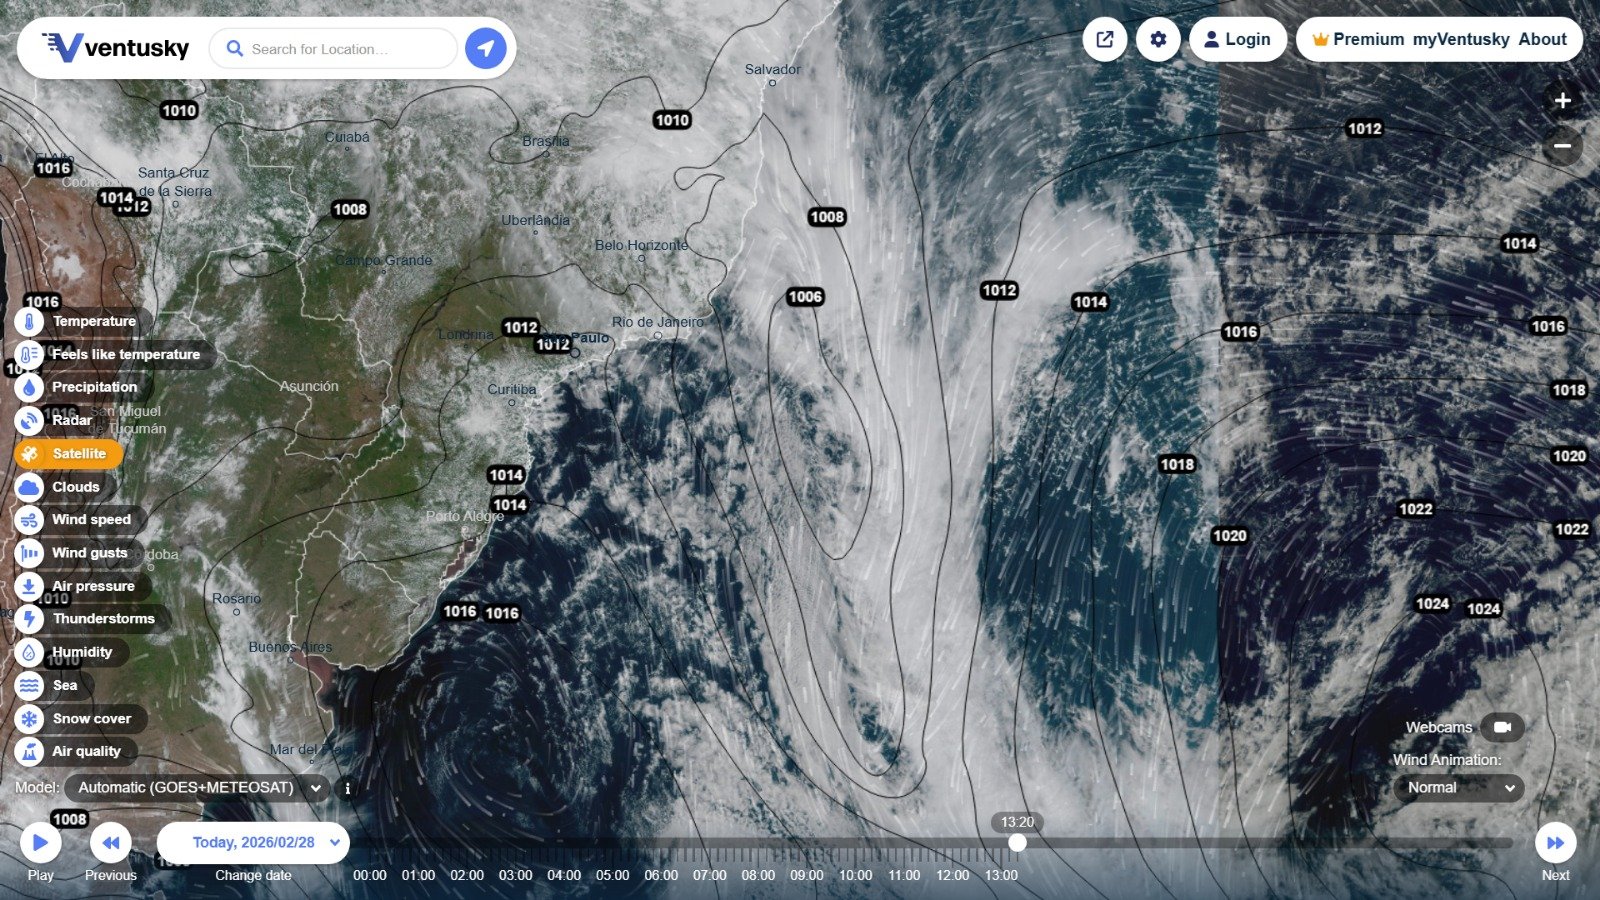Screen dimensions: 1600x900
Task: Zoom out the map with minus icon
Action: (1562, 146)
